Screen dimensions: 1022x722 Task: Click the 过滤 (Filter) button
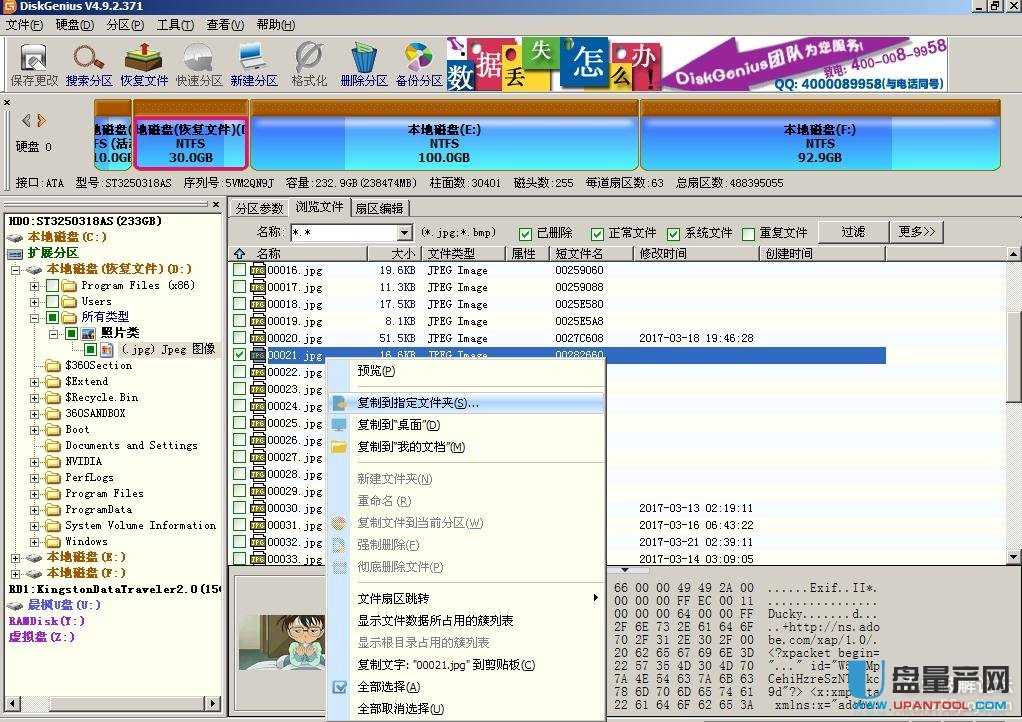[x=853, y=232]
